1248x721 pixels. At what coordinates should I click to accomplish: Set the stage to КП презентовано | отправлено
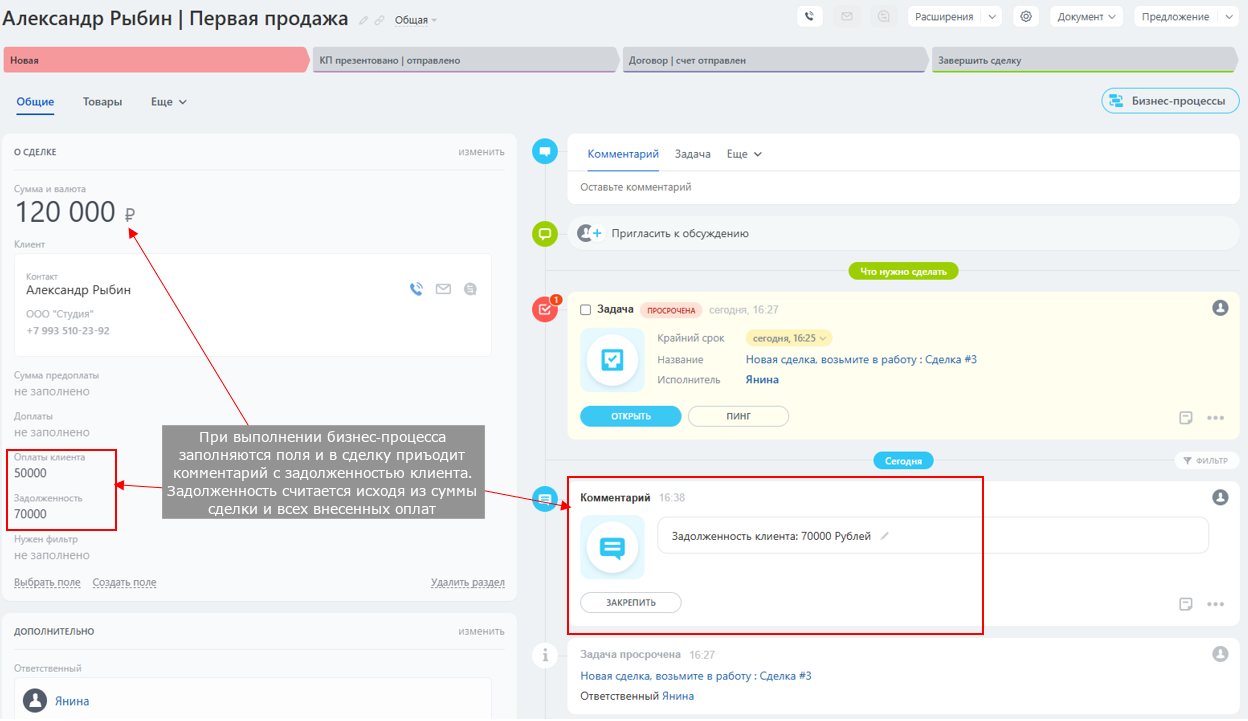[x=465, y=60]
